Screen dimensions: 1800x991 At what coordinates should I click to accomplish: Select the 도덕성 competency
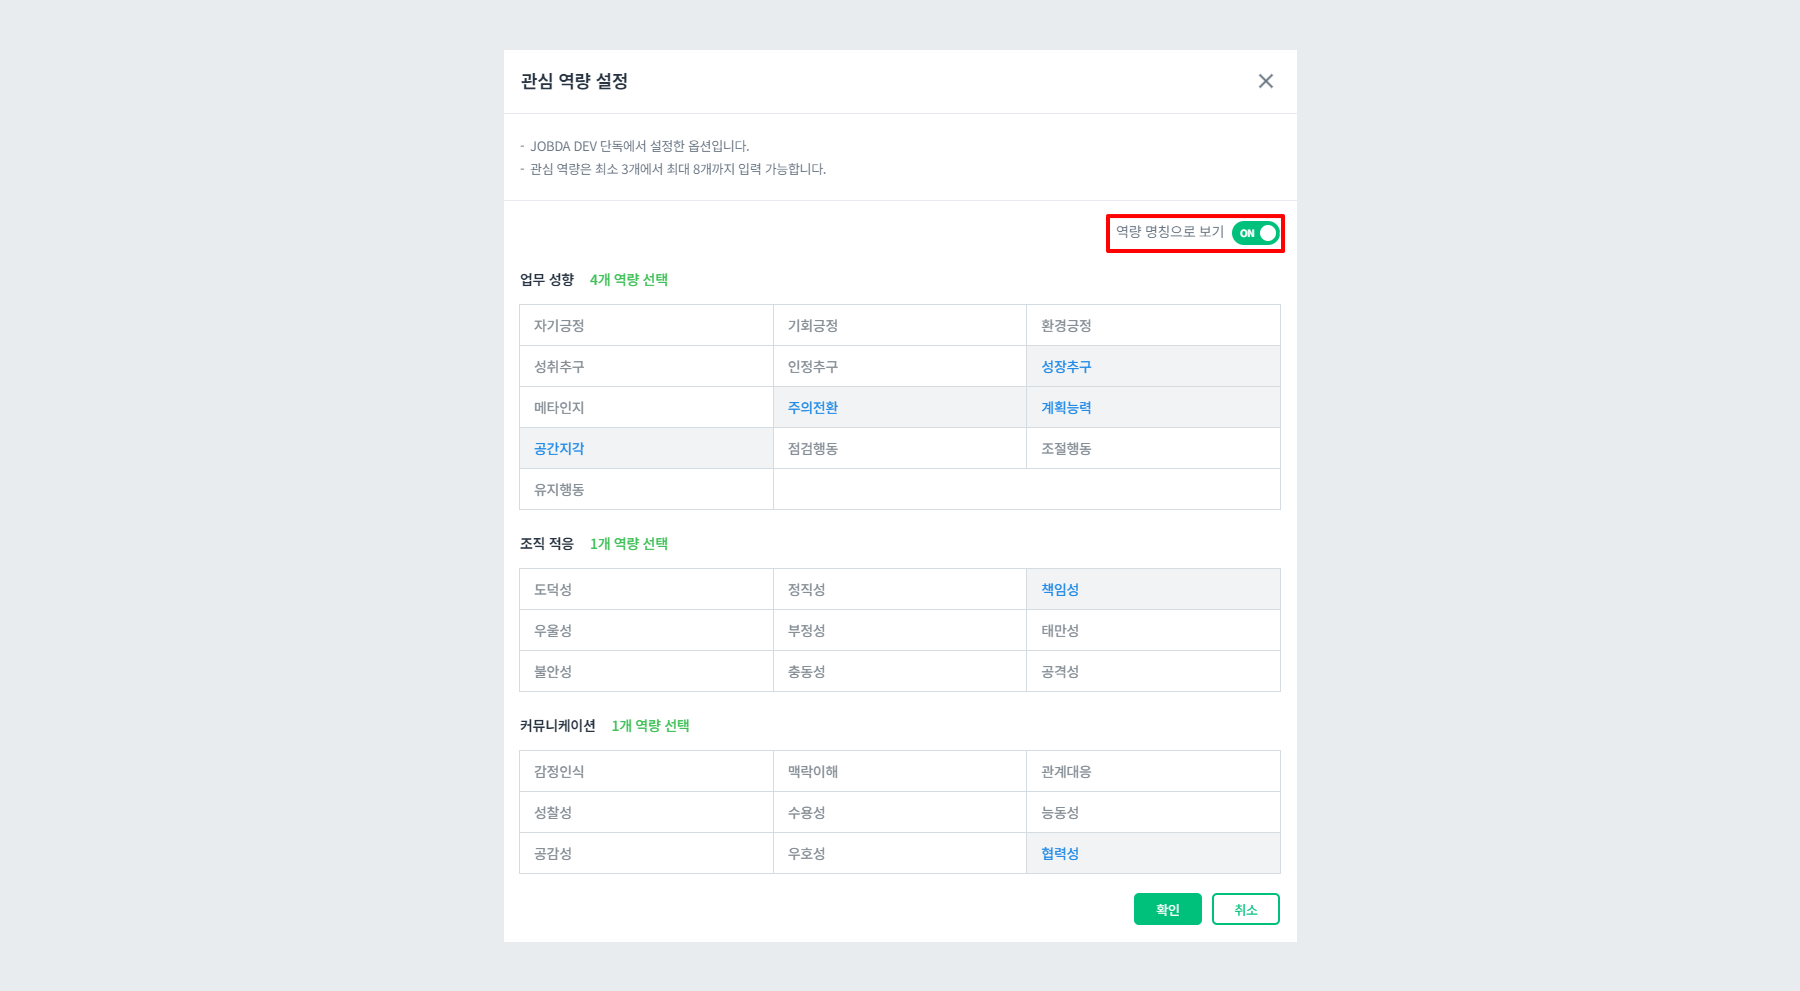pos(552,589)
